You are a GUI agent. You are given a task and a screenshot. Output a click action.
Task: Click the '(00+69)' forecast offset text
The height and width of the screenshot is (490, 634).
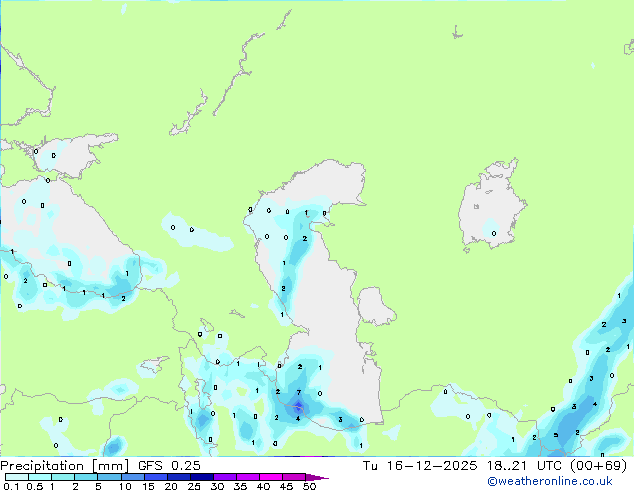[598, 466]
